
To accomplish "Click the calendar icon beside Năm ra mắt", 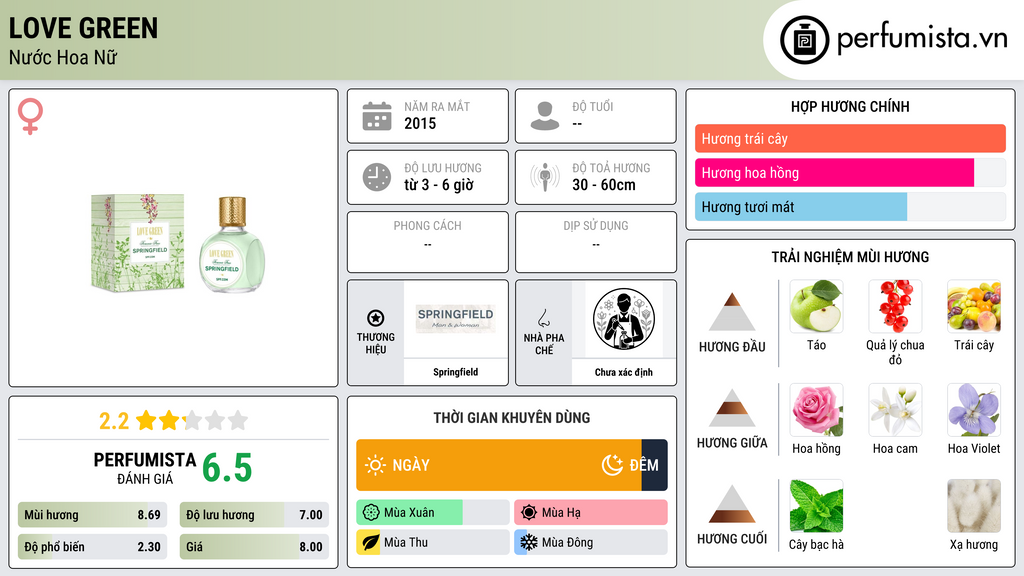I will pos(377,116).
